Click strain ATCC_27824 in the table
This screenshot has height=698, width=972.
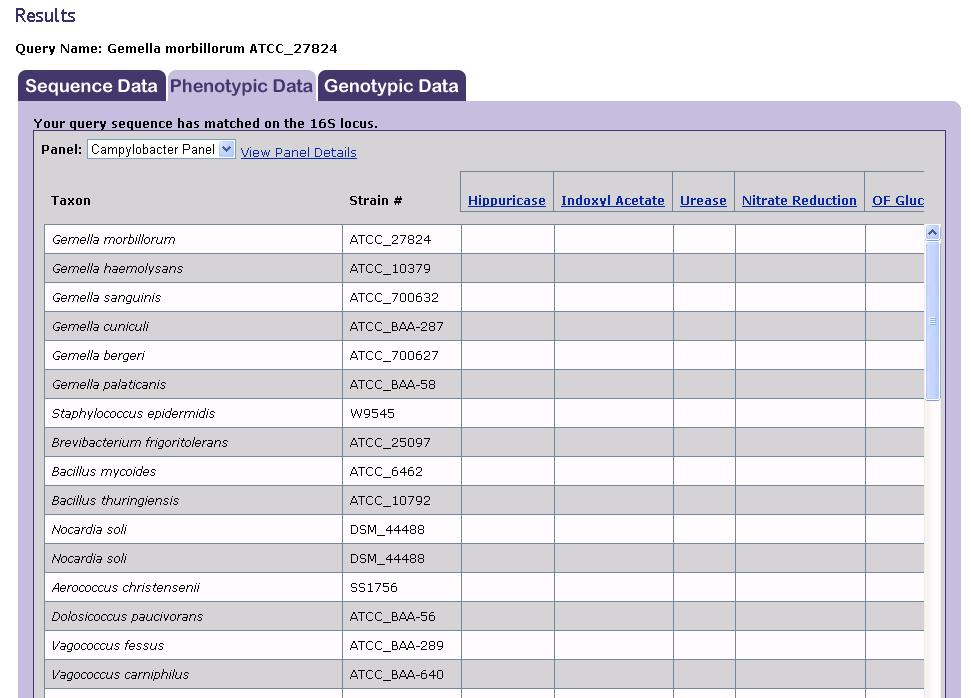390,239
